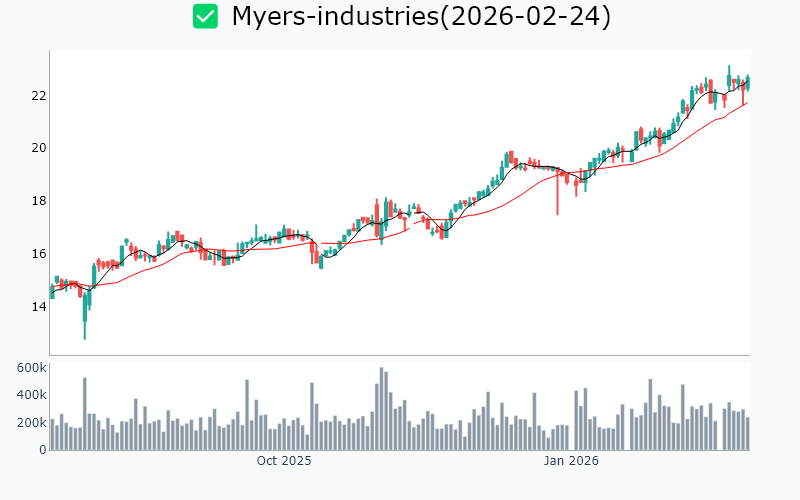
Task: Click the 400k volume axis label
Action: pos(32,395)
